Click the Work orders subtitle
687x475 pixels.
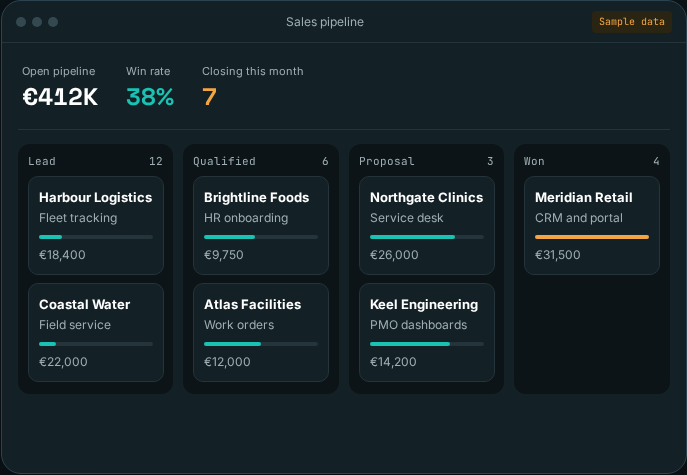pos(239,325)
